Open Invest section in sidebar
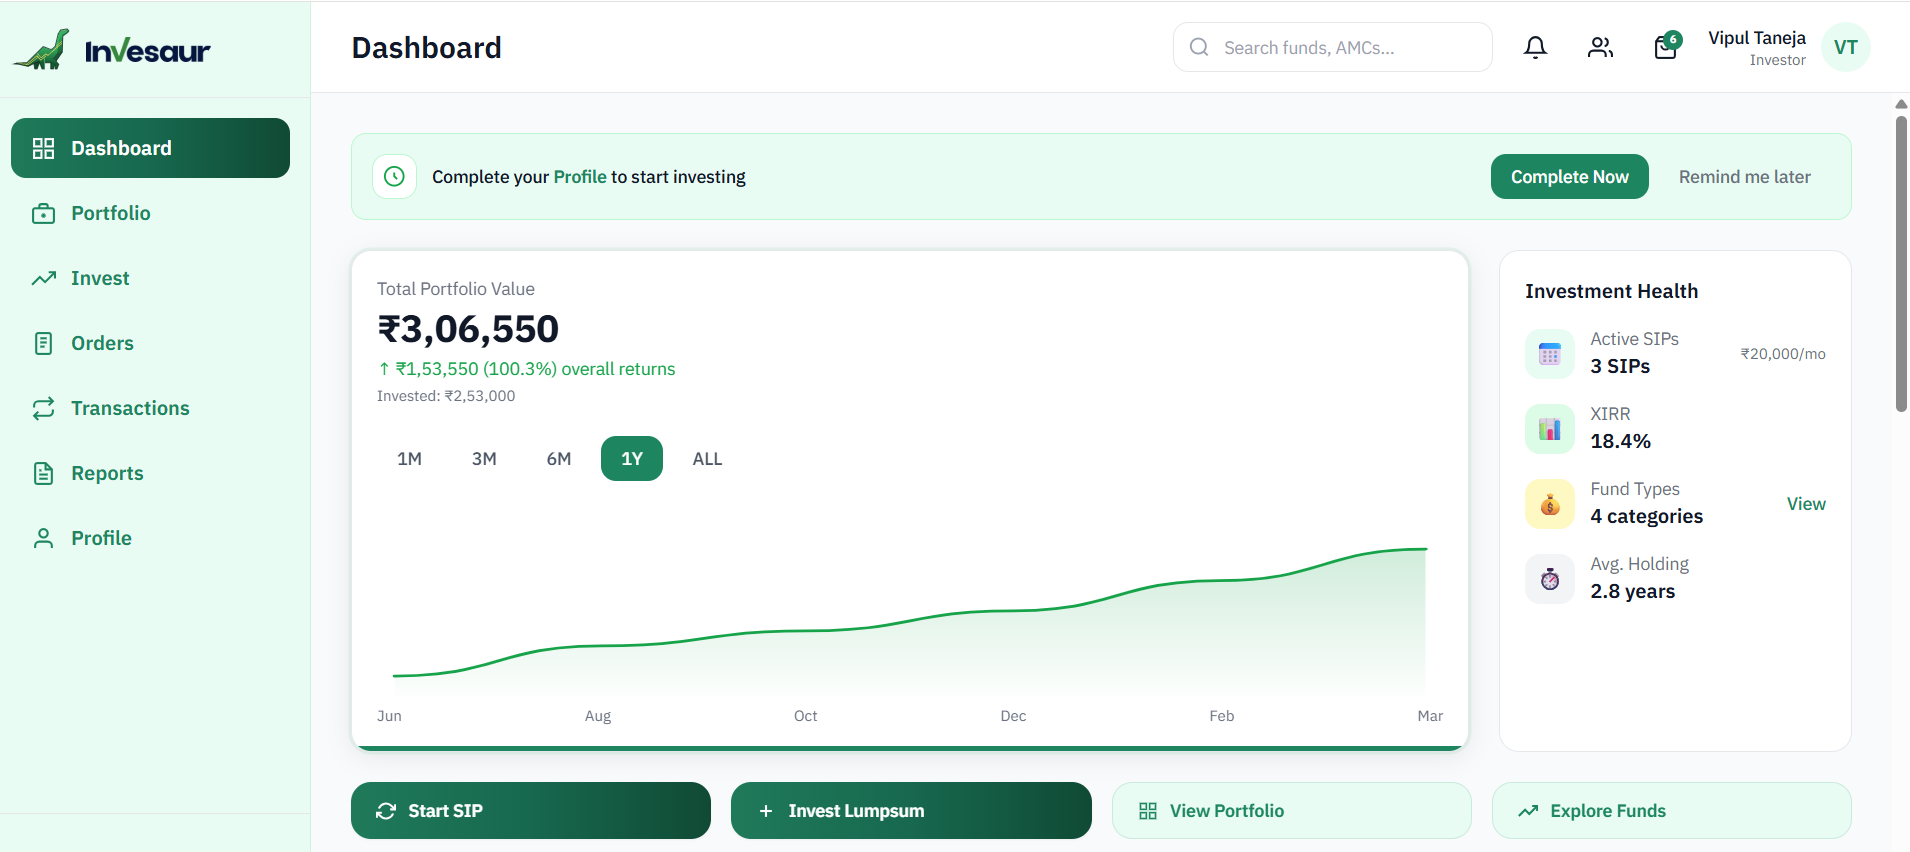 click(150, 278)
